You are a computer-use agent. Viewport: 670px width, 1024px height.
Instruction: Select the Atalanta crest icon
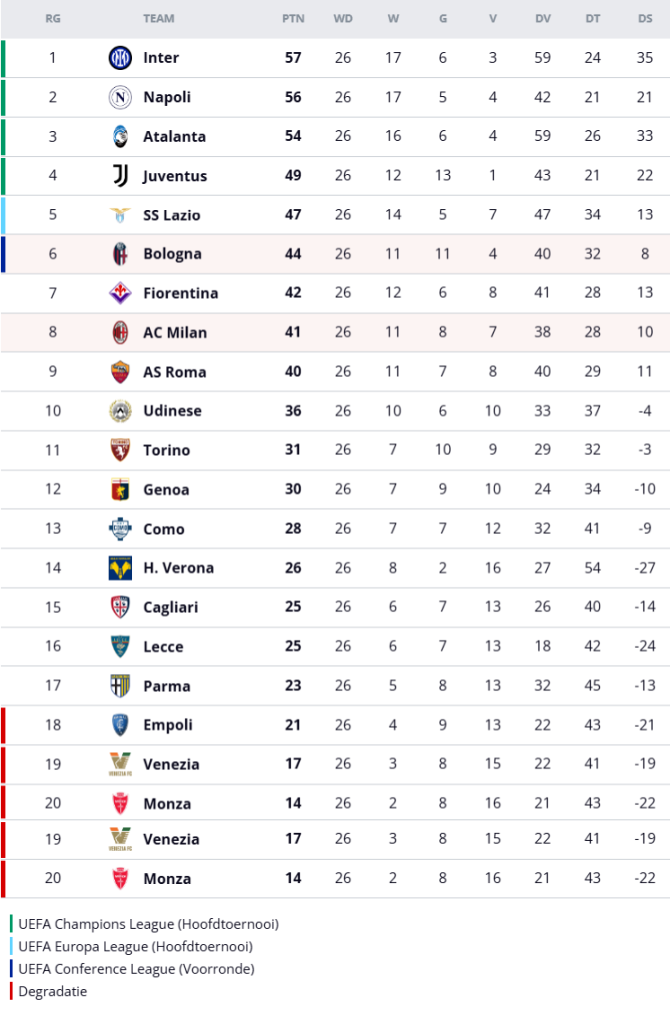coord(120,137)
